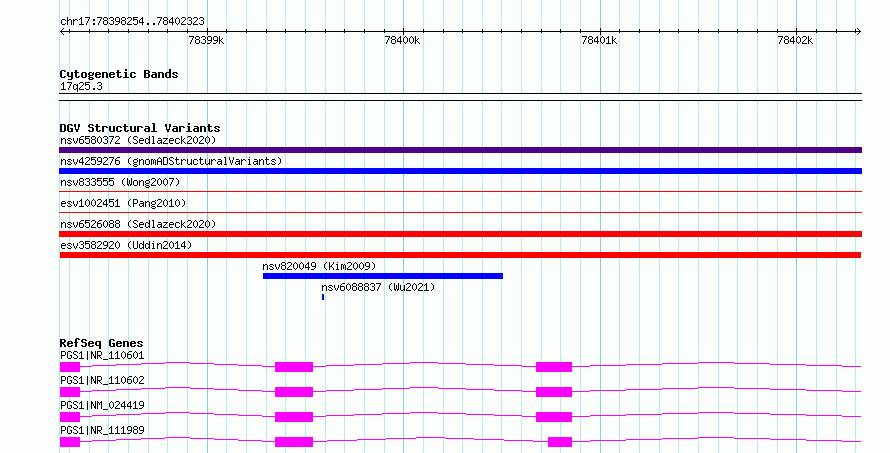Open variant label nsv6088837 (Wu2021)
Screen dimensions: 890x453
coord(378,287)
